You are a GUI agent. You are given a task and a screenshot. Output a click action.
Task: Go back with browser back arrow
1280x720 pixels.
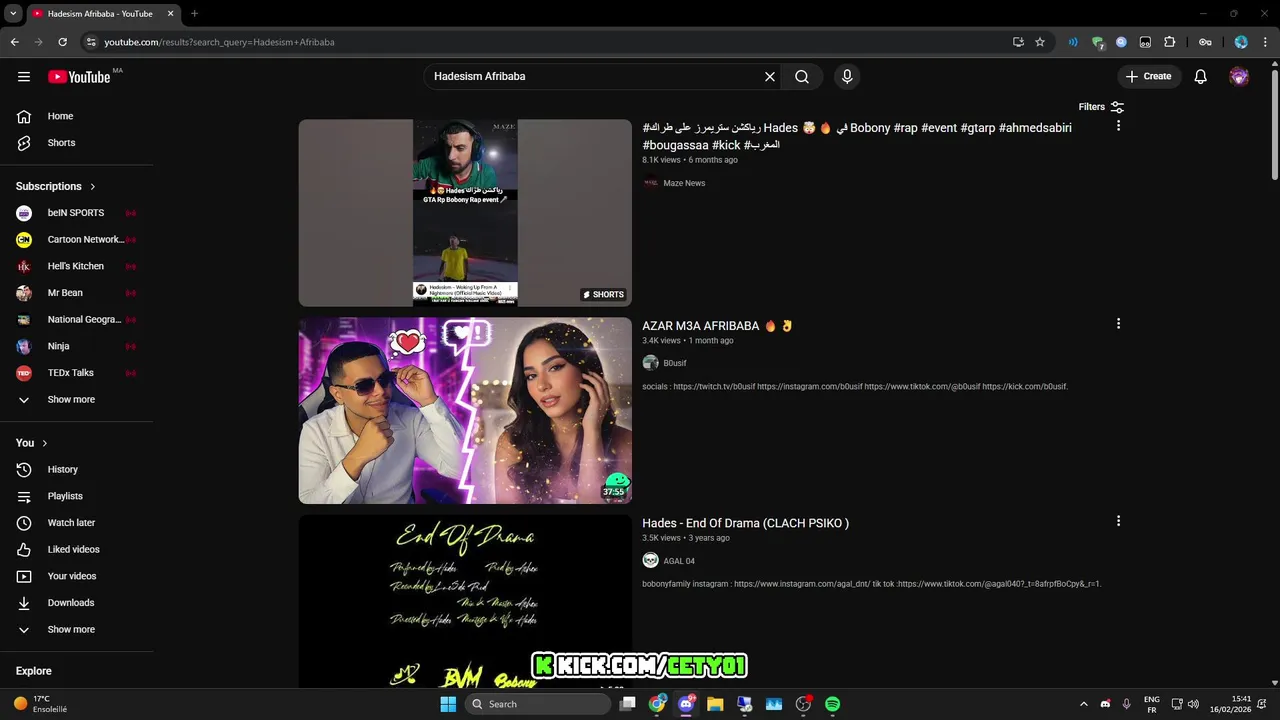(x=15, y=42)
